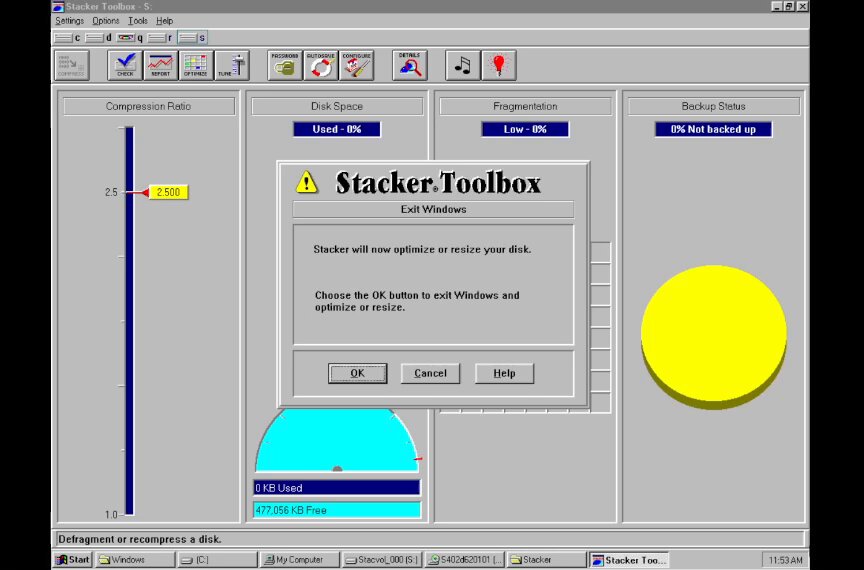Screen dimensions: 864x570
Task: Click the cyan disk space gauge
Action: pyautogui.click(x=337, y=440)
